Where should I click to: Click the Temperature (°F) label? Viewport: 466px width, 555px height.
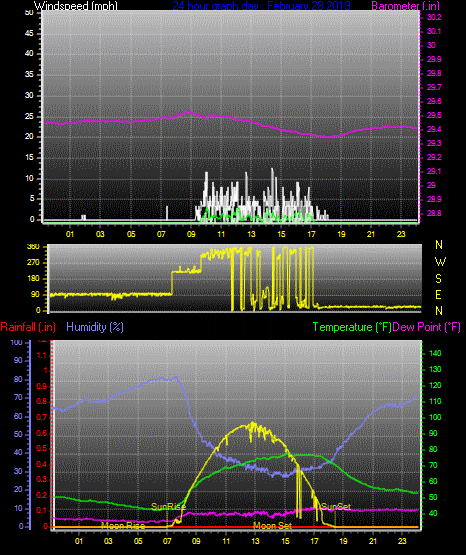coord(352,327)
